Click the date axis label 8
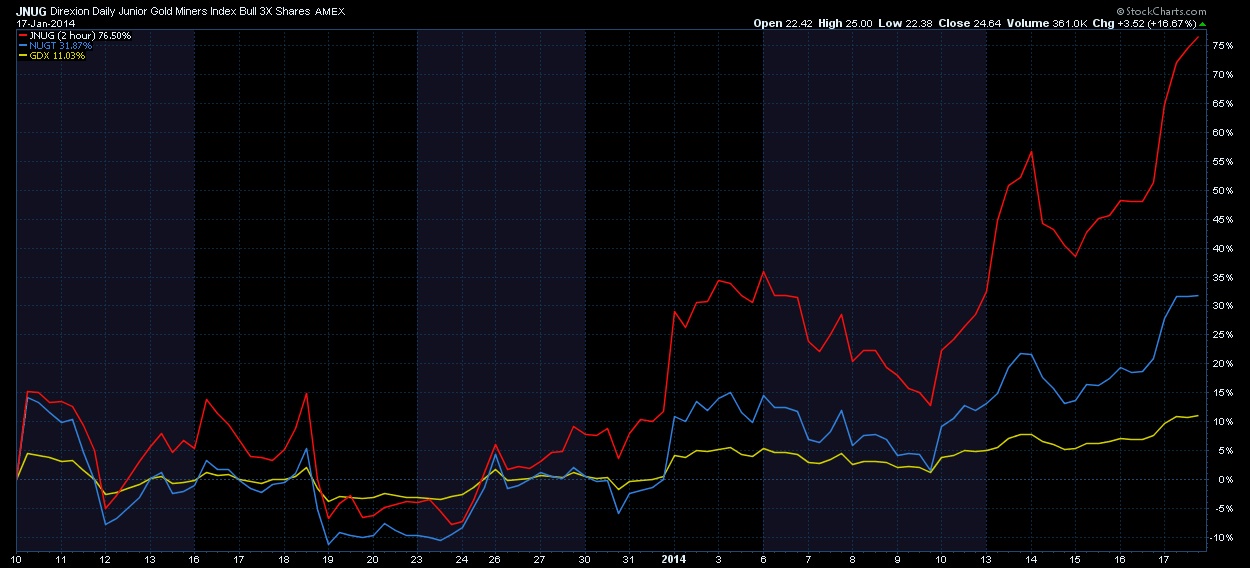Screen dimensions: 1250x568 pyautogui.click(x=851, y=561)
